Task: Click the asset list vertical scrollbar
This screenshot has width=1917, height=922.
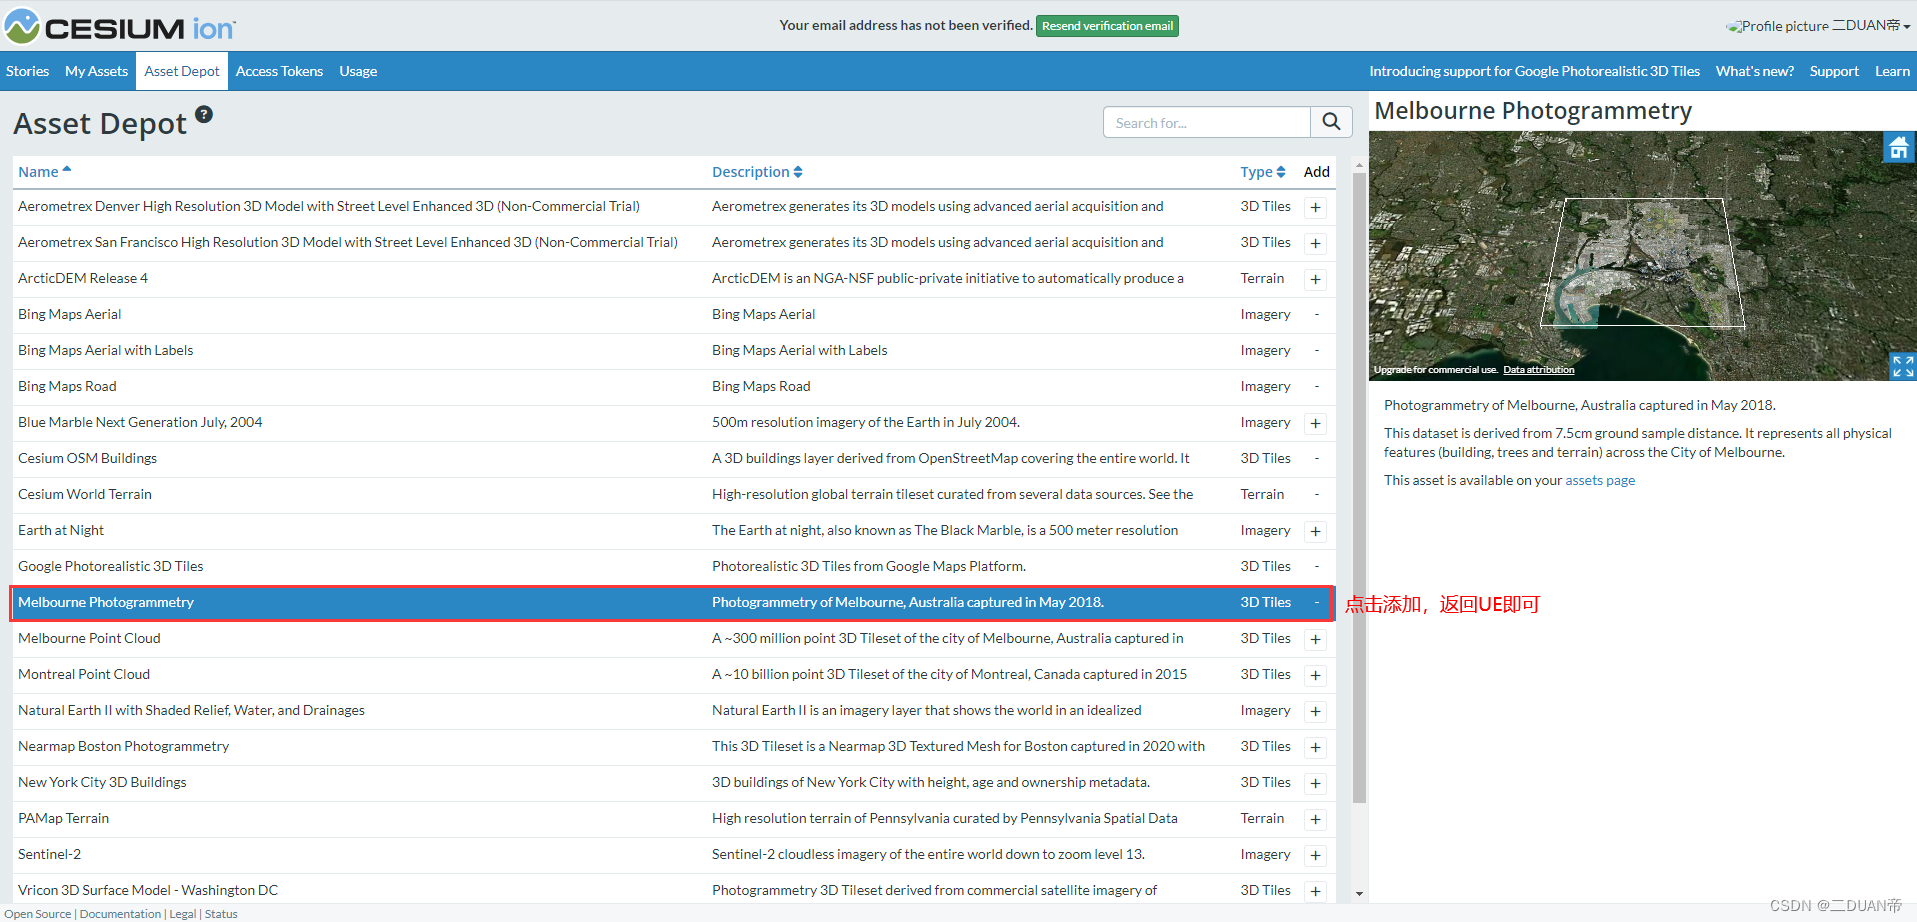Action: pyautogui.click(x=1359, y=487)
